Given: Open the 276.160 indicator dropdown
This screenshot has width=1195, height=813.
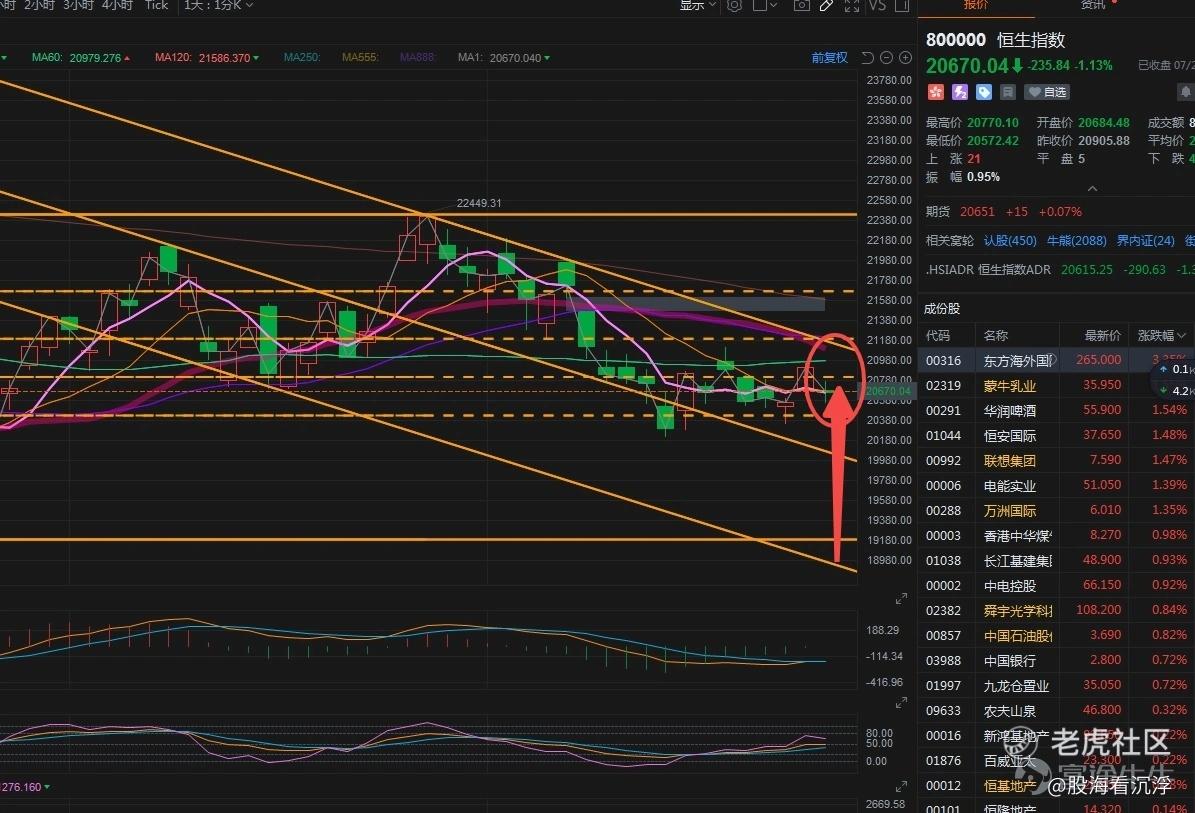Looking at the screenshot, I should click(x=25, y=786).
